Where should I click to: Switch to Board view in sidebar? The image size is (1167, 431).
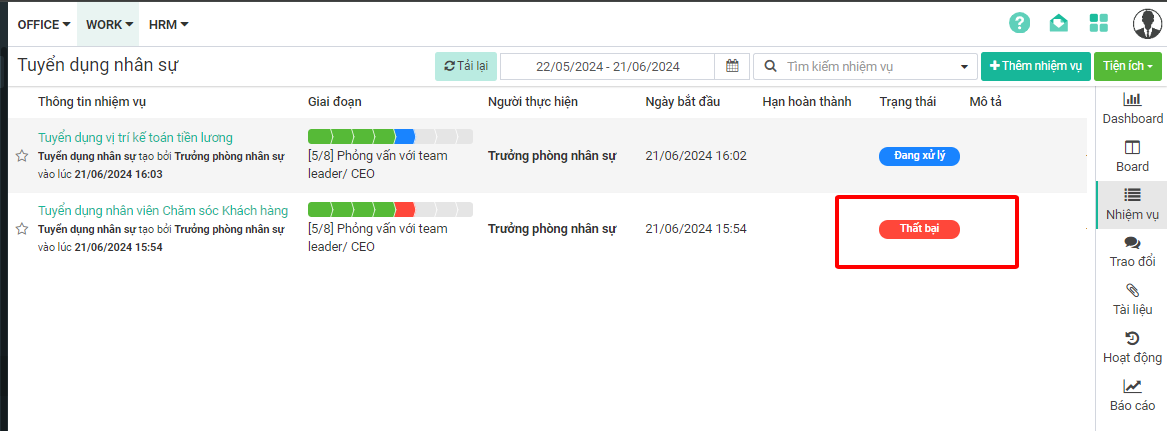[1132, 156]
